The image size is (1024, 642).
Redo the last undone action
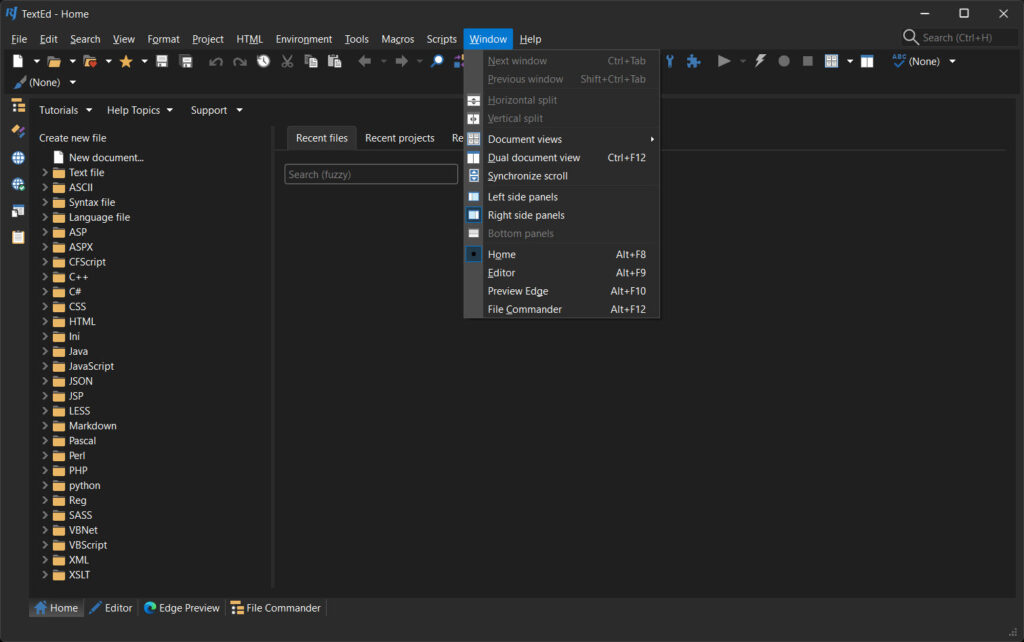(x=240, y=61)
